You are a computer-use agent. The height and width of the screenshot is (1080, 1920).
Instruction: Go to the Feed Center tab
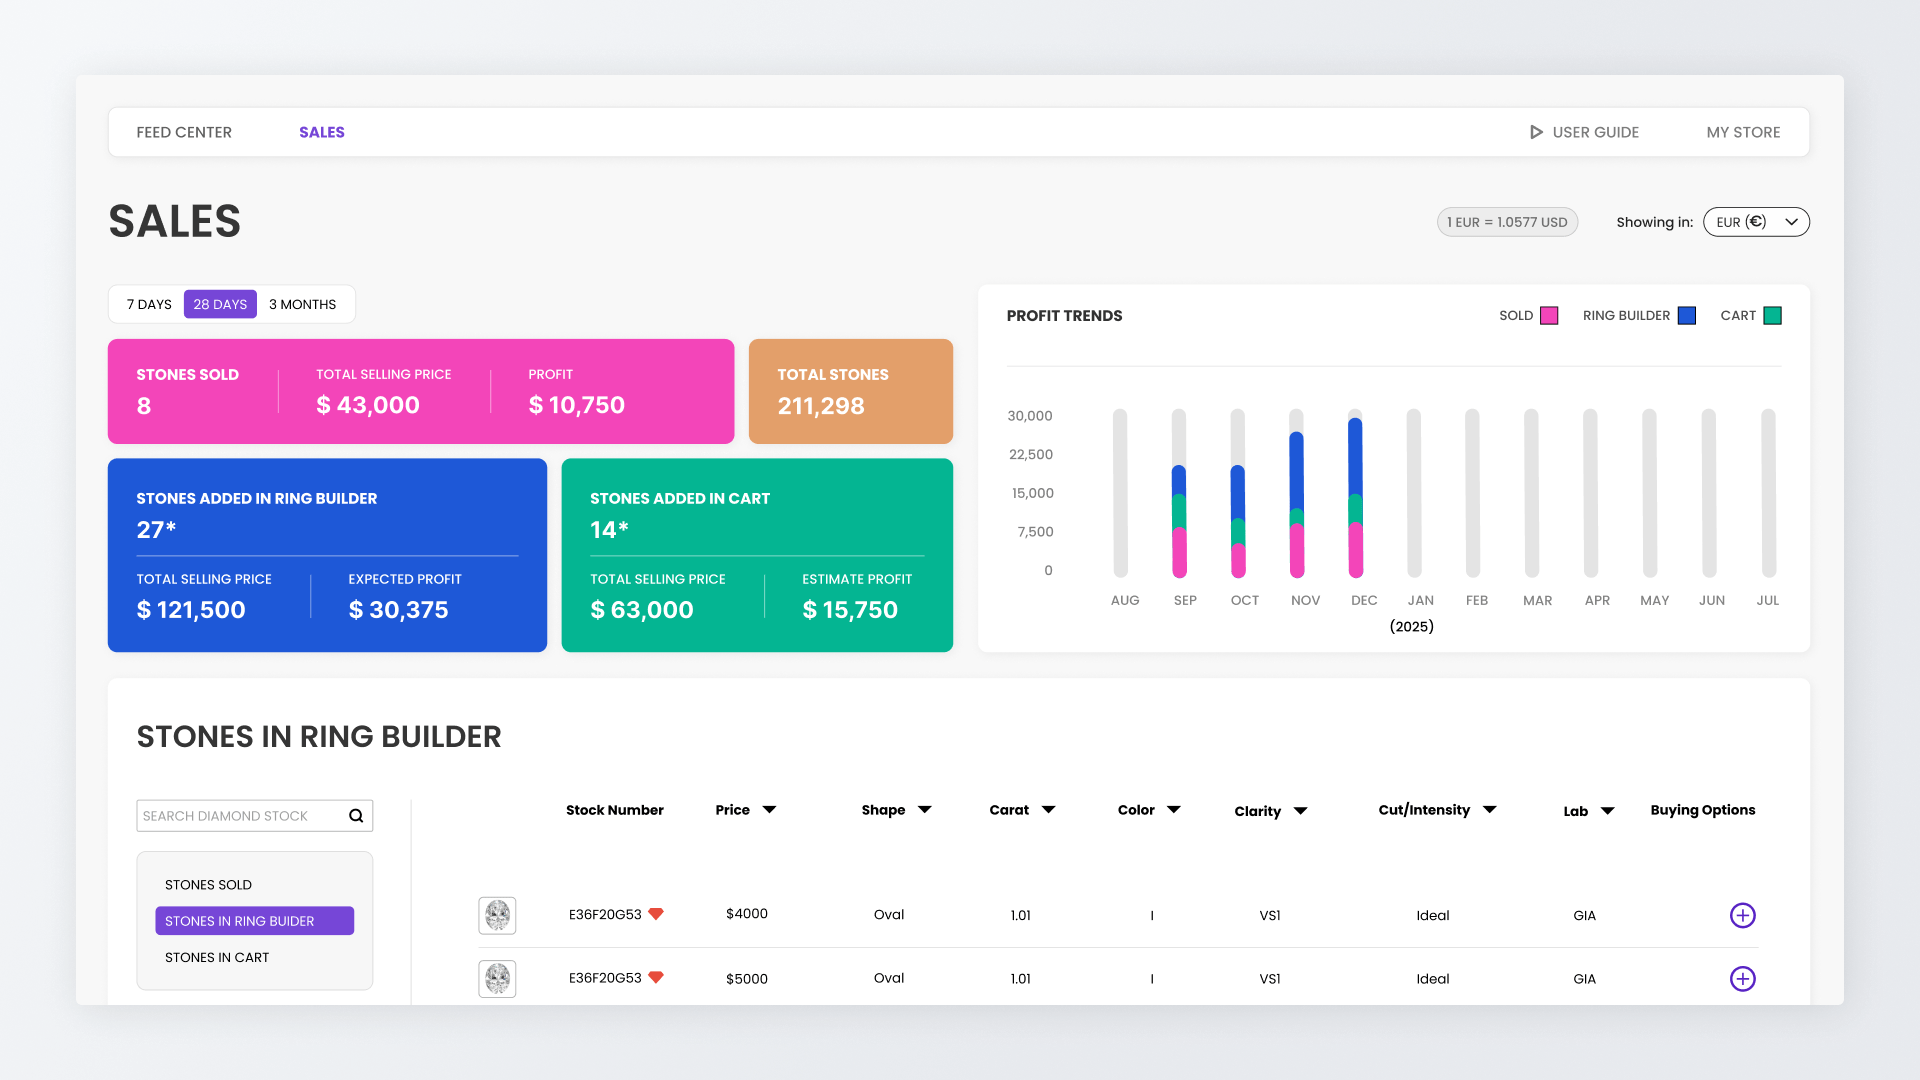tap(184, 132)
